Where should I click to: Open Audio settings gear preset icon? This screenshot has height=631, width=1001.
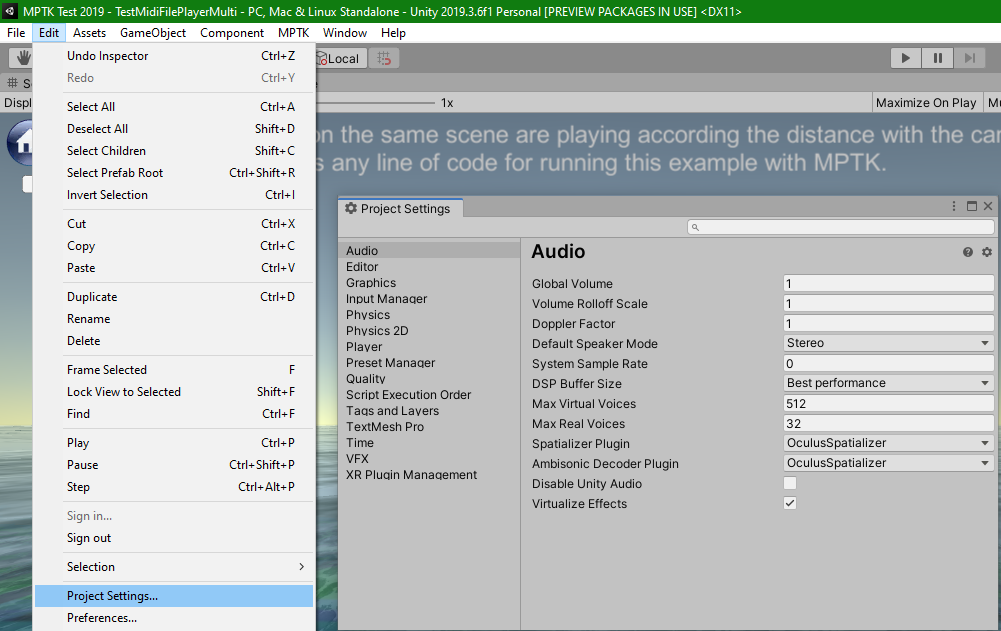click(987, 252)
